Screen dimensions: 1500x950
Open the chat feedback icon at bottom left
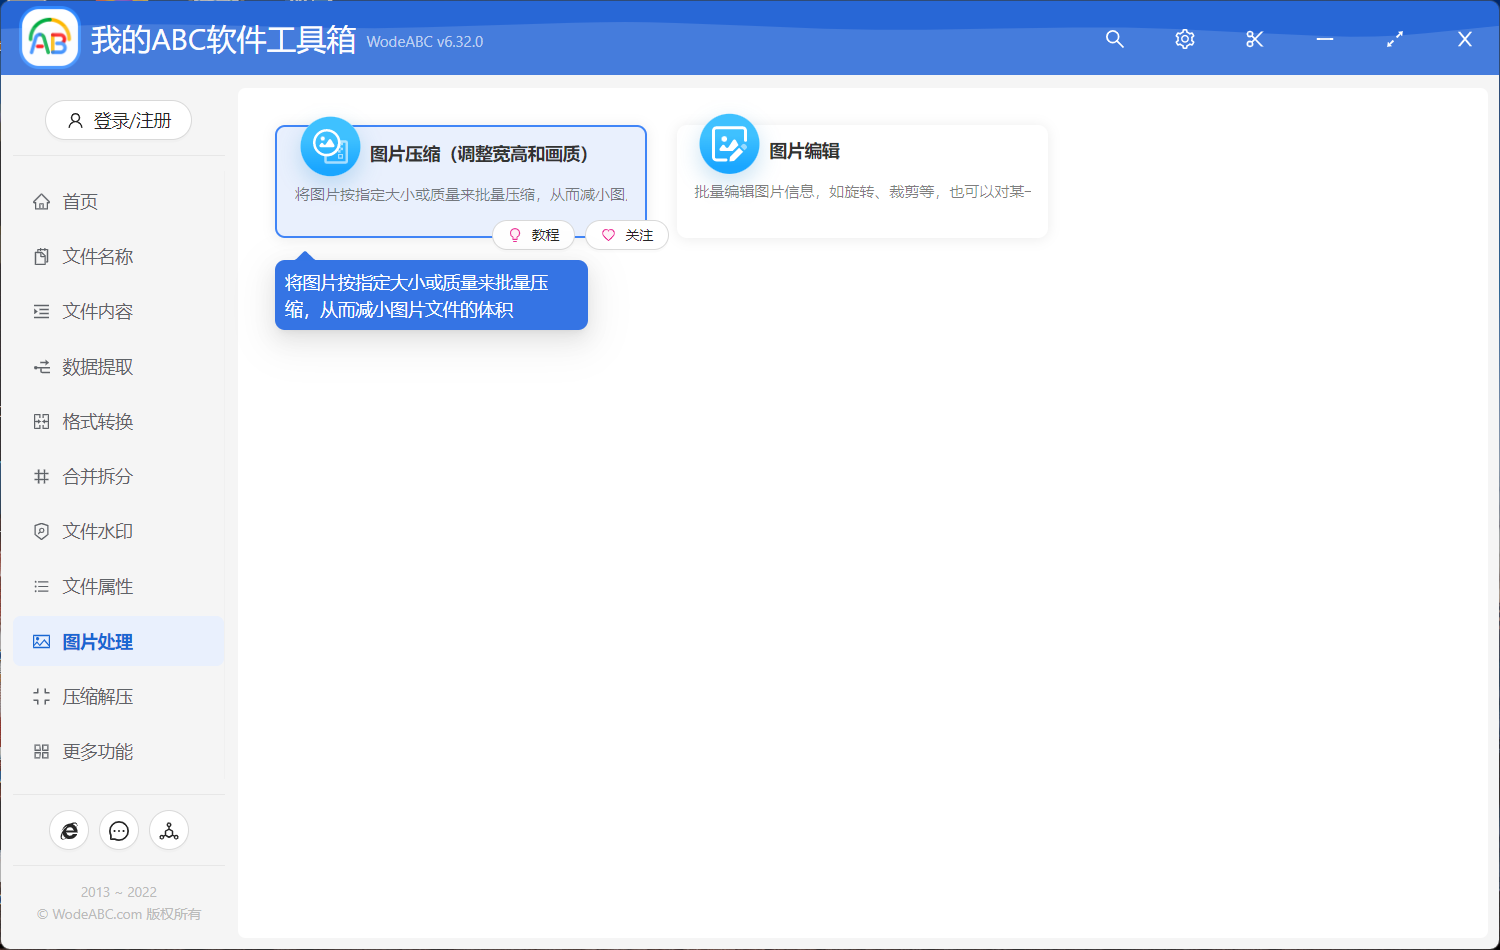point(118,830)
